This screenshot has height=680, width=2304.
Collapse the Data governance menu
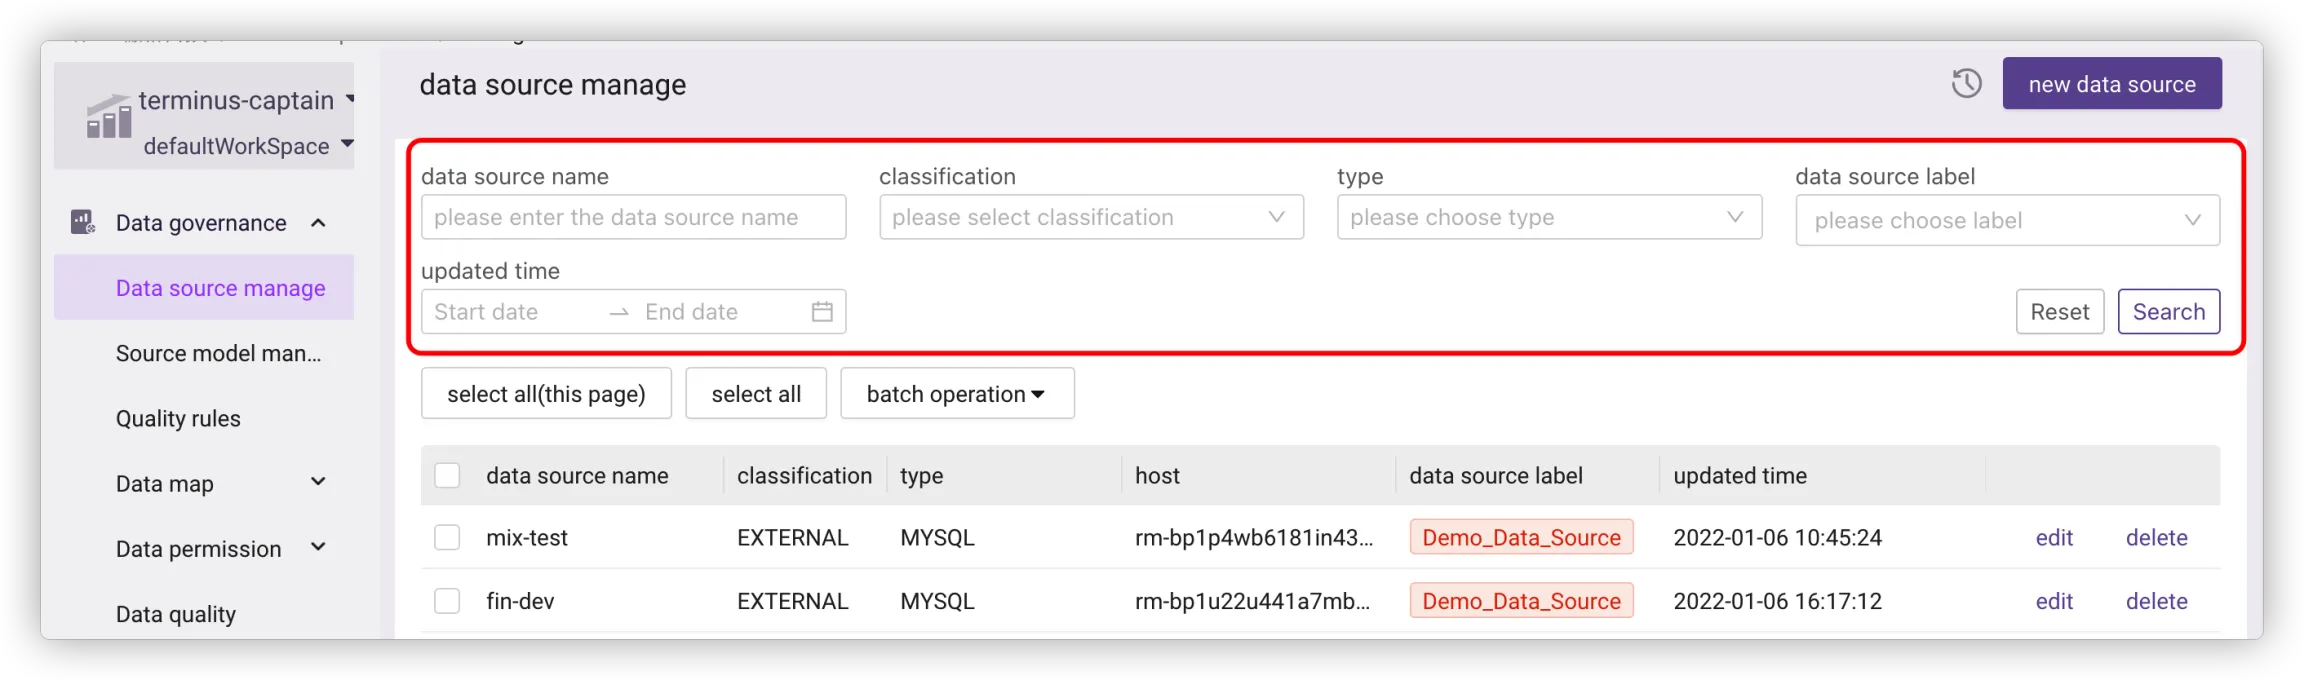(318, 223)
